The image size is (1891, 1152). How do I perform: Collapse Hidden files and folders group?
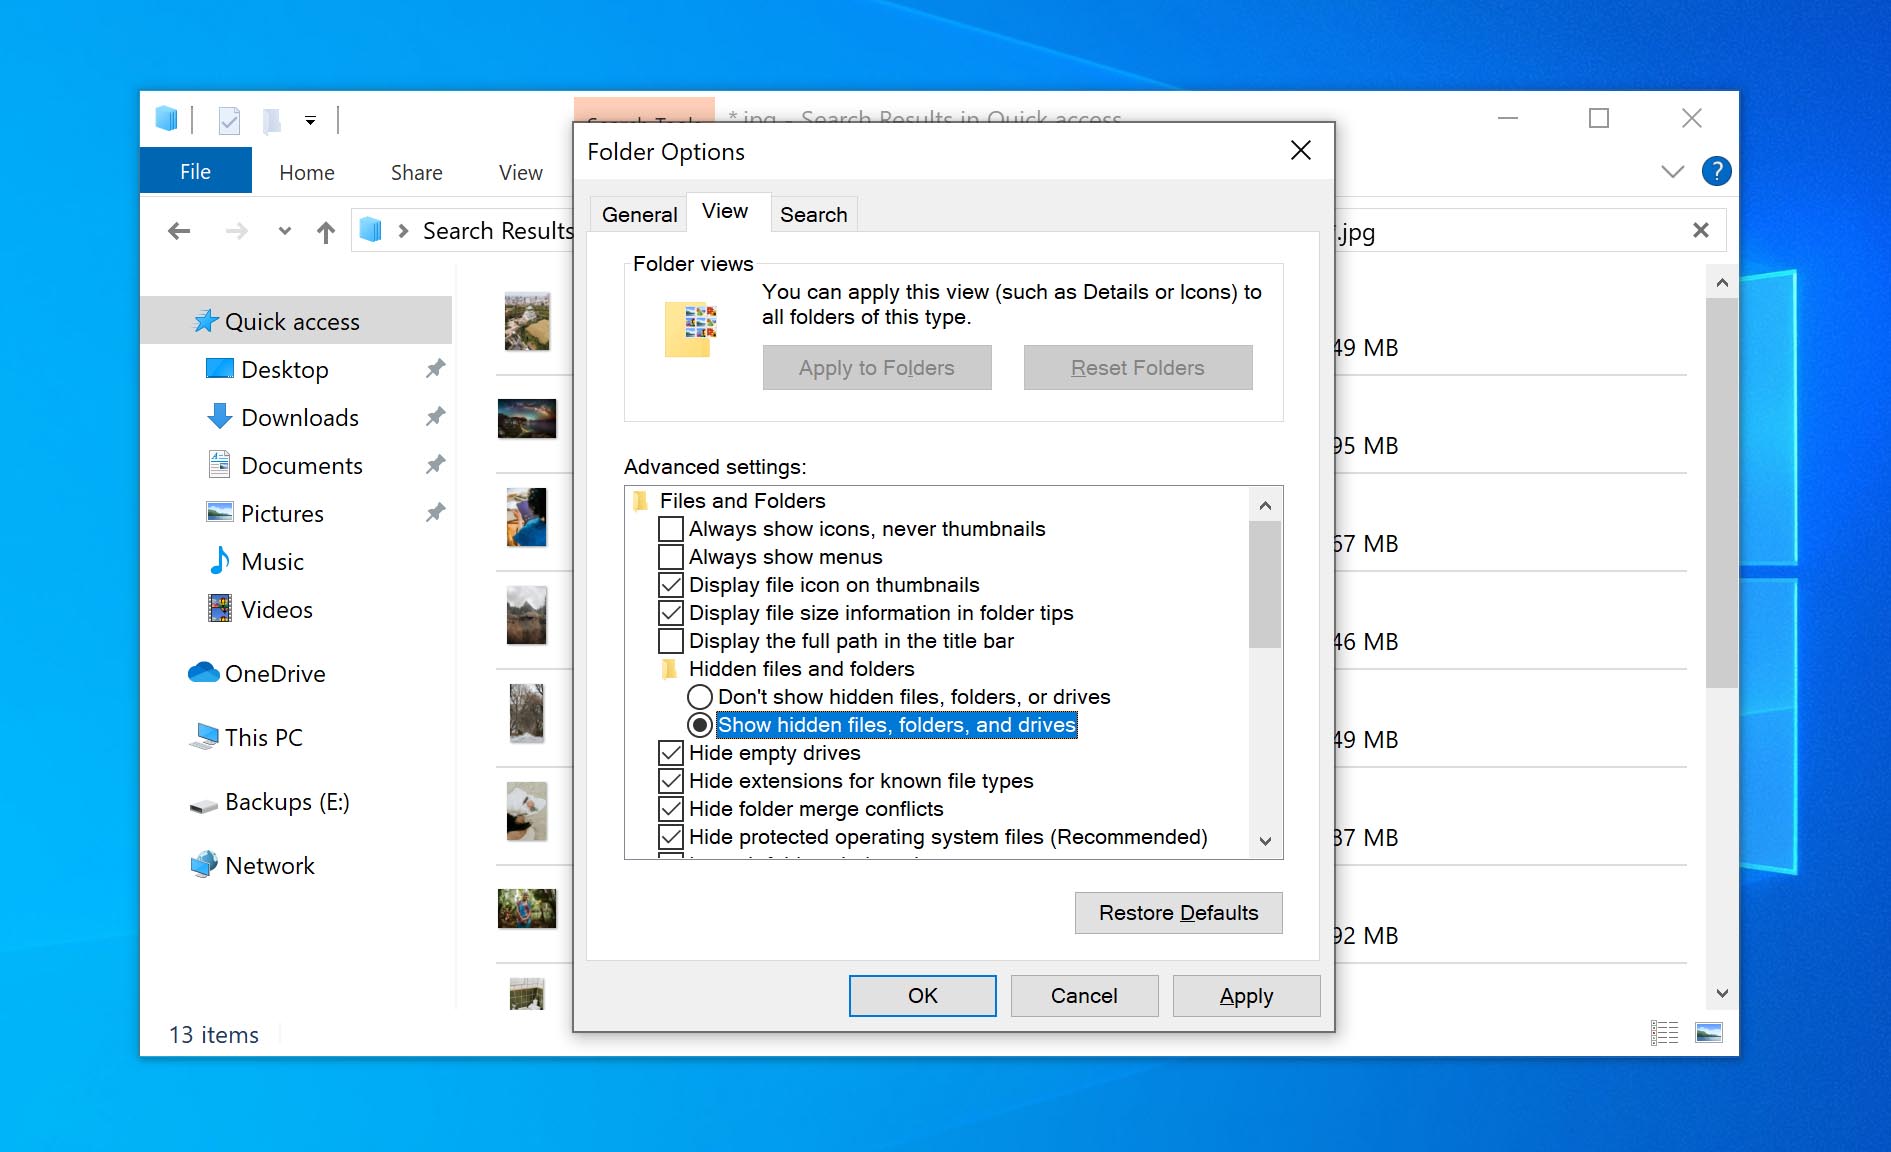669,668
